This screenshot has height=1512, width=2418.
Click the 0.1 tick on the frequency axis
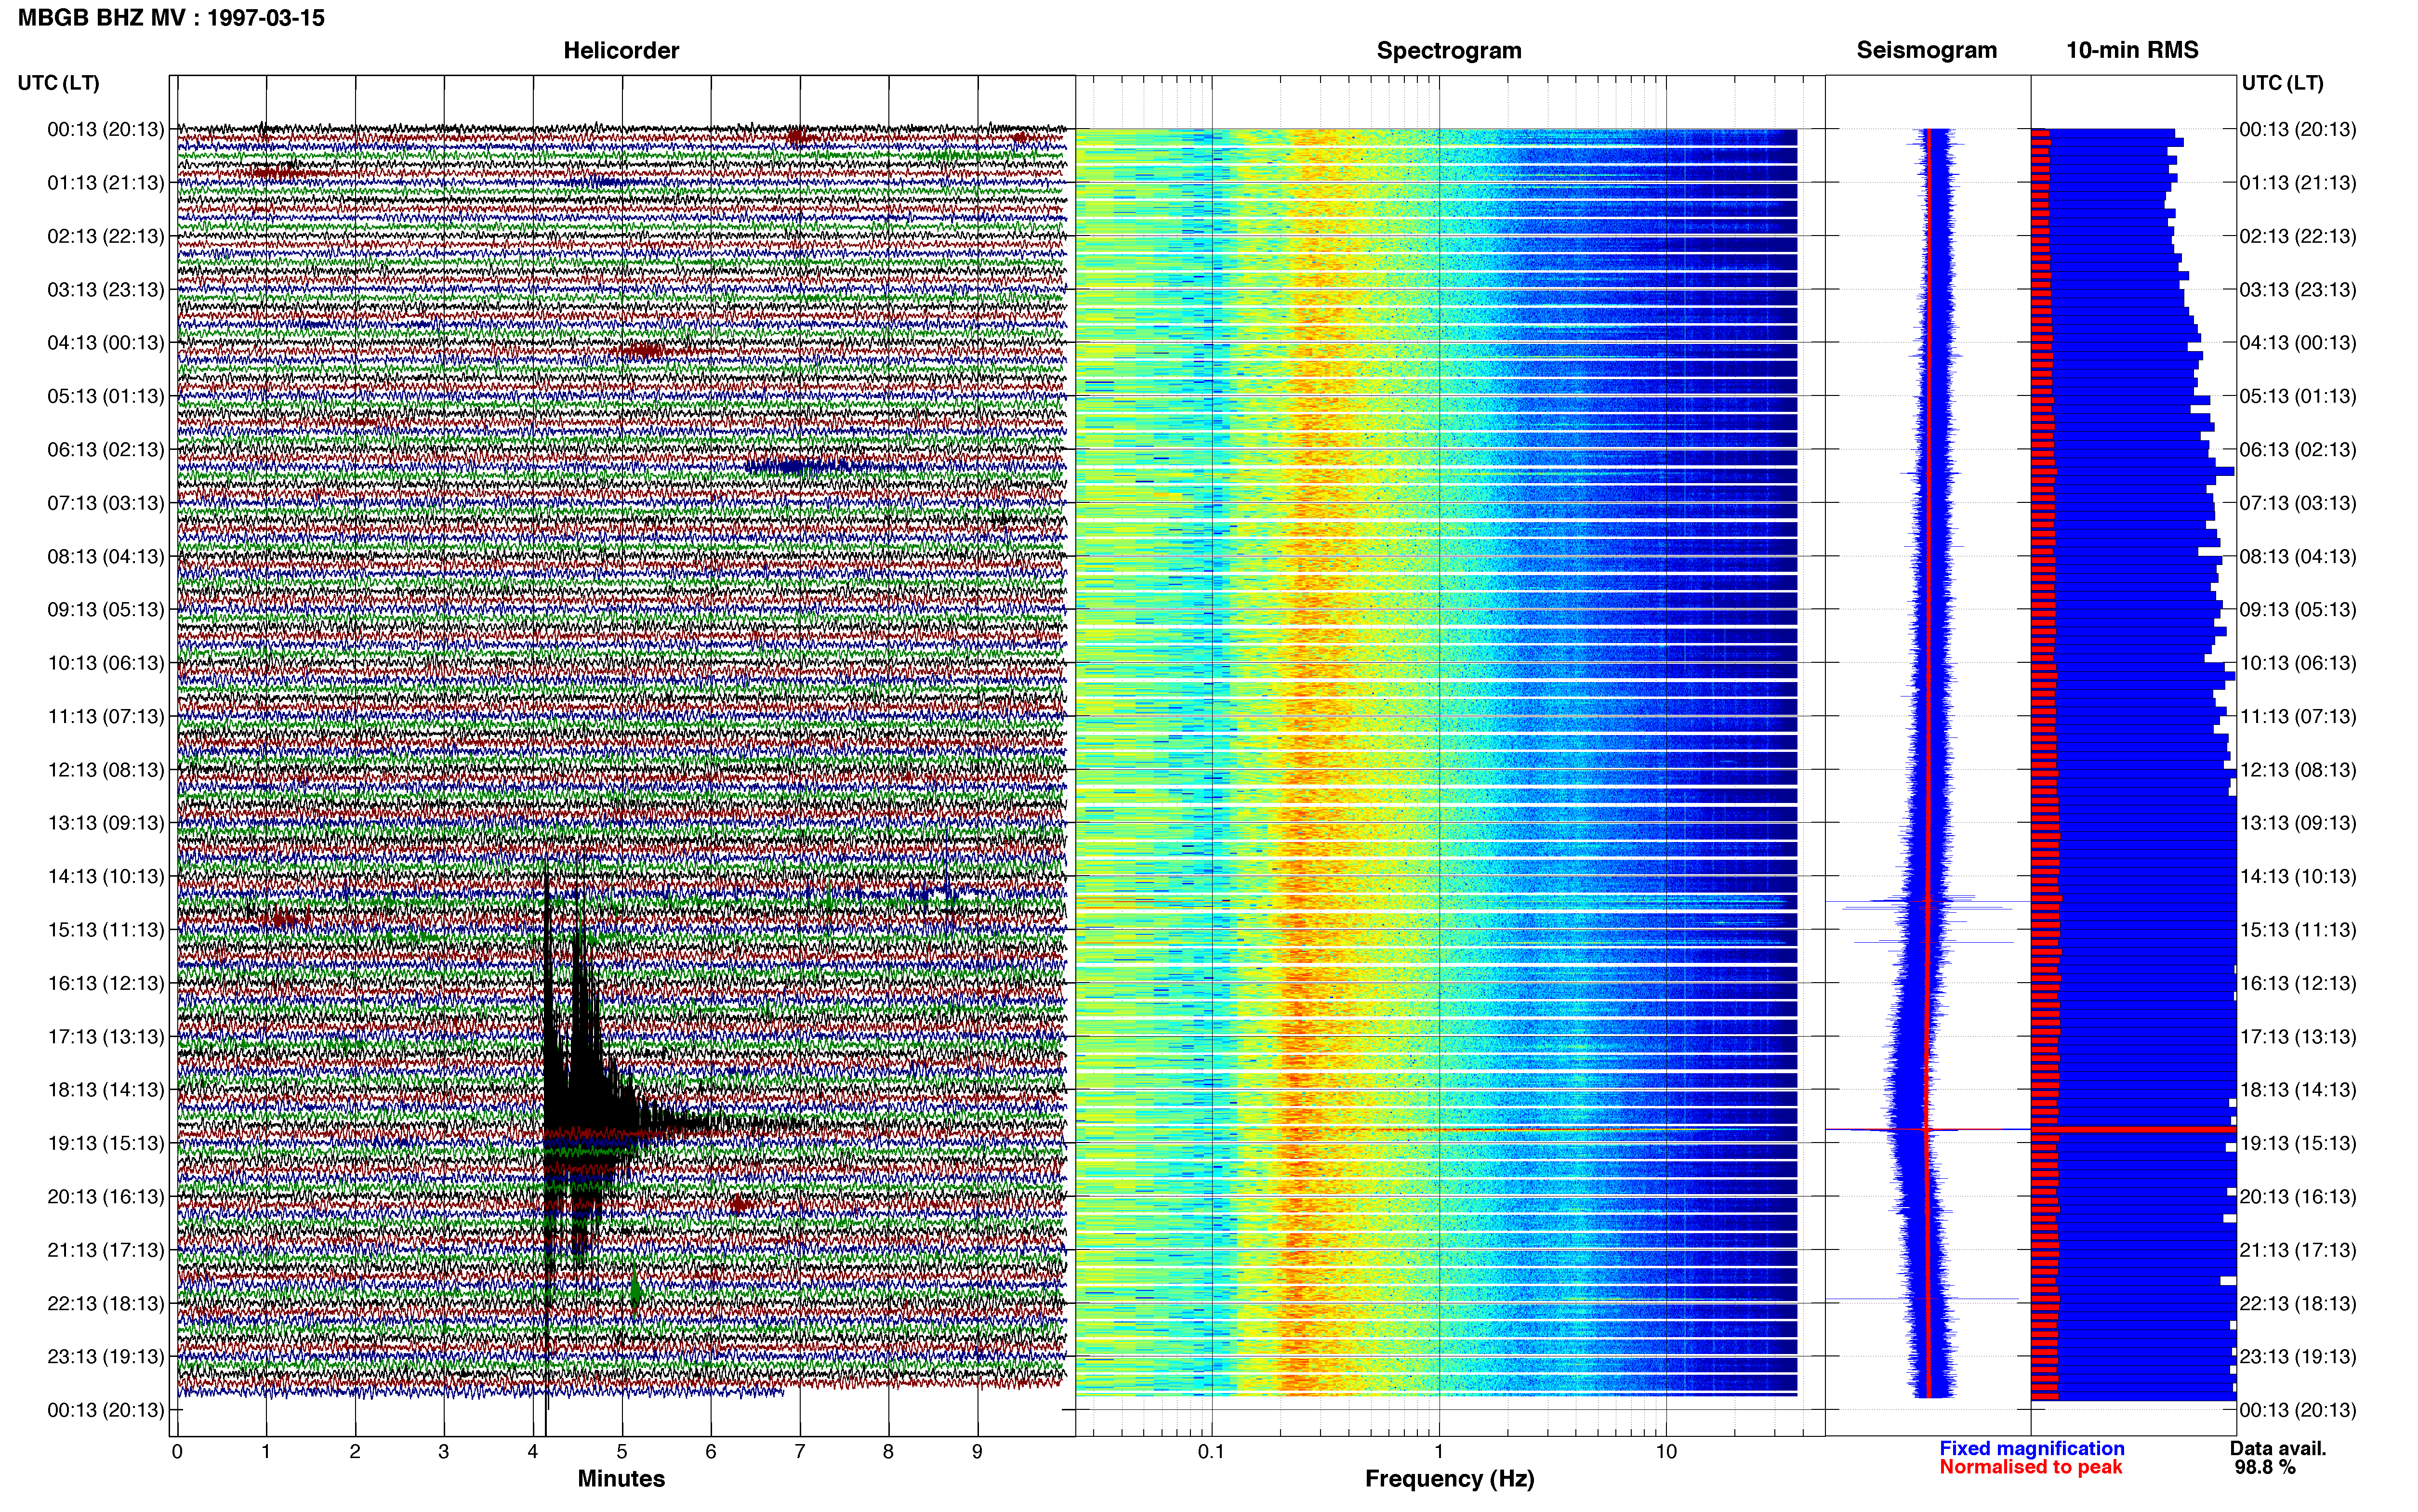pyautogui.click(x=1211, y=1452)
